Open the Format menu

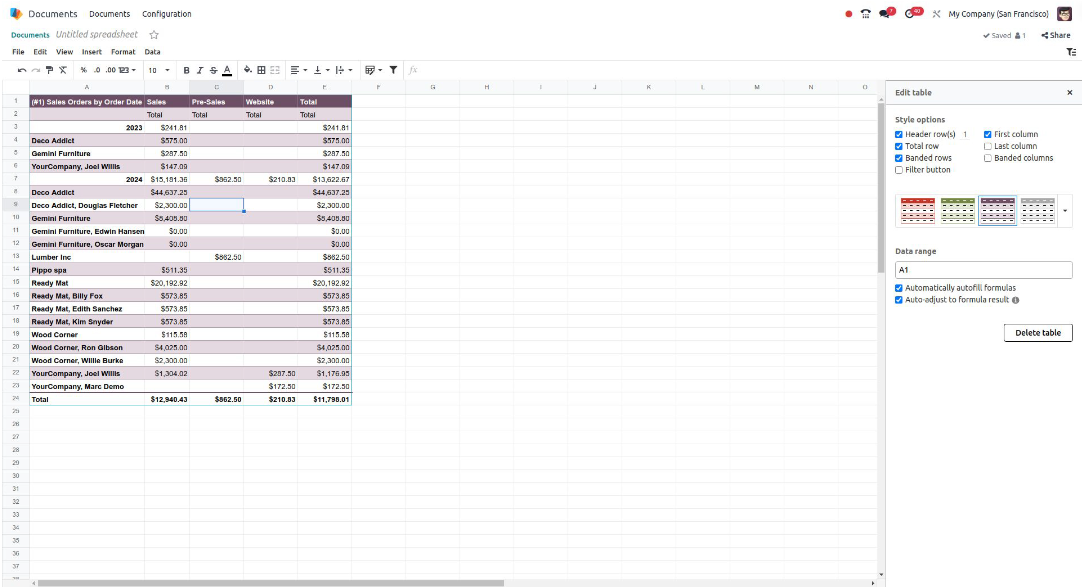coord(123,52)
